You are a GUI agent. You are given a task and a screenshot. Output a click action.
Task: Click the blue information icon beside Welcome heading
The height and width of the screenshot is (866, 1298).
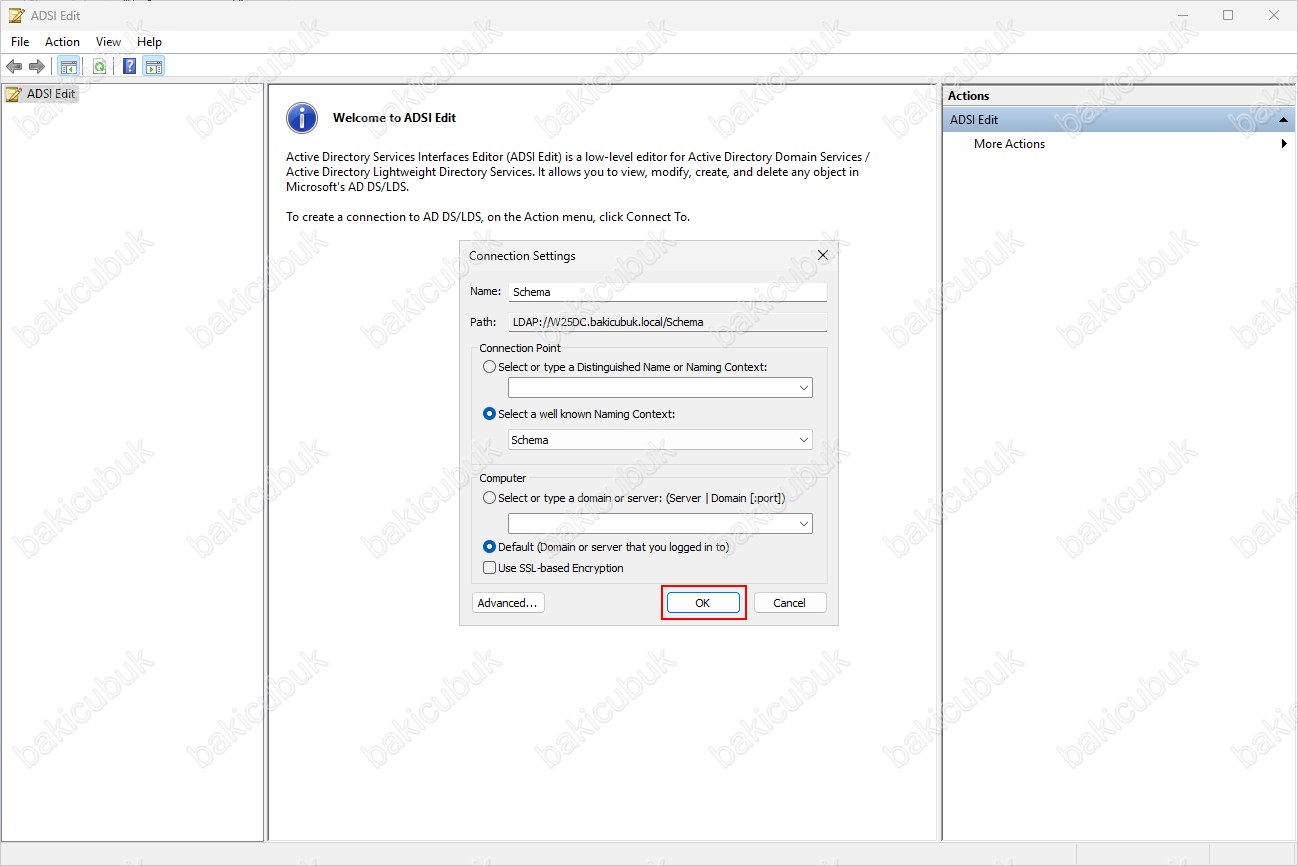(x=302, y=118)
